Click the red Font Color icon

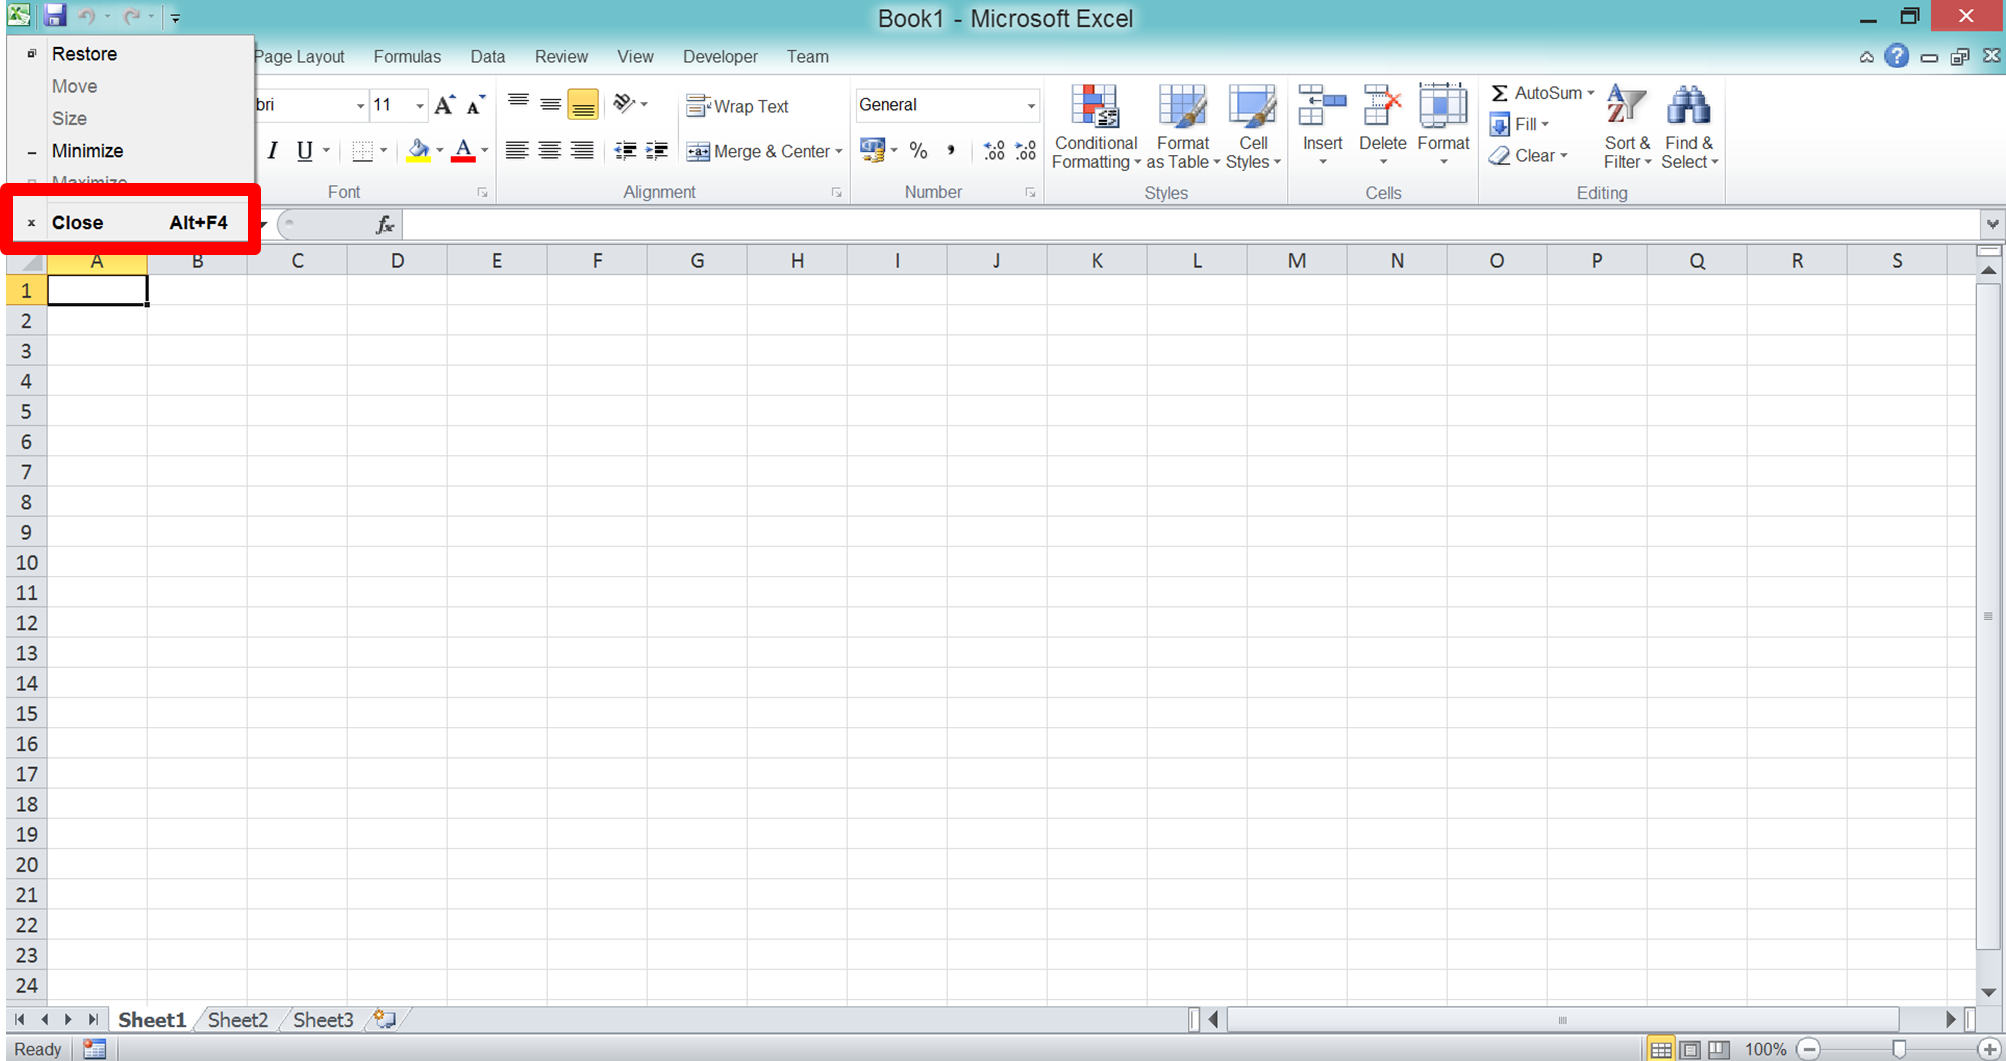tap(463, 151)
